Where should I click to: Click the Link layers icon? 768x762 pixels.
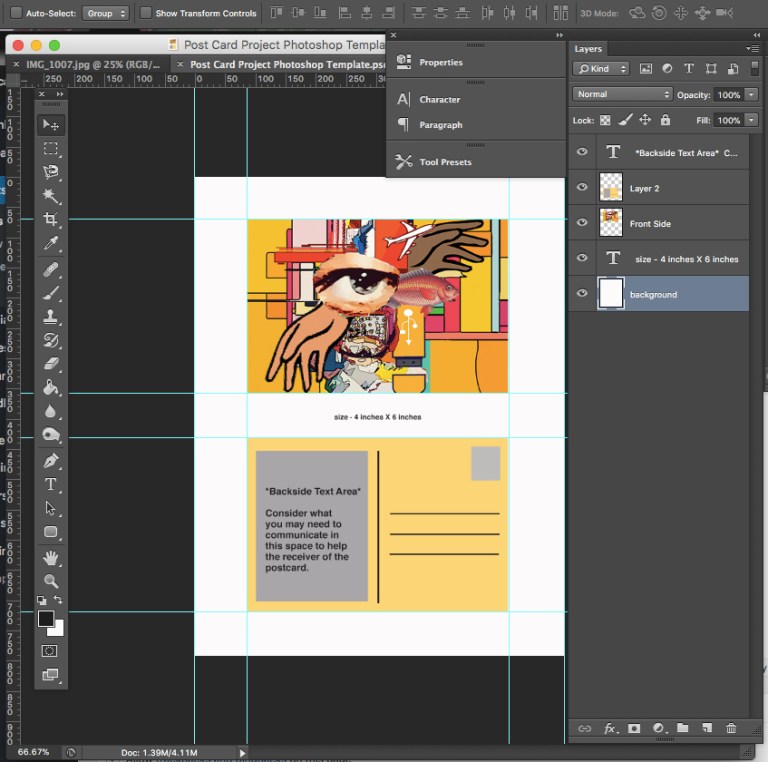point(585,729)
